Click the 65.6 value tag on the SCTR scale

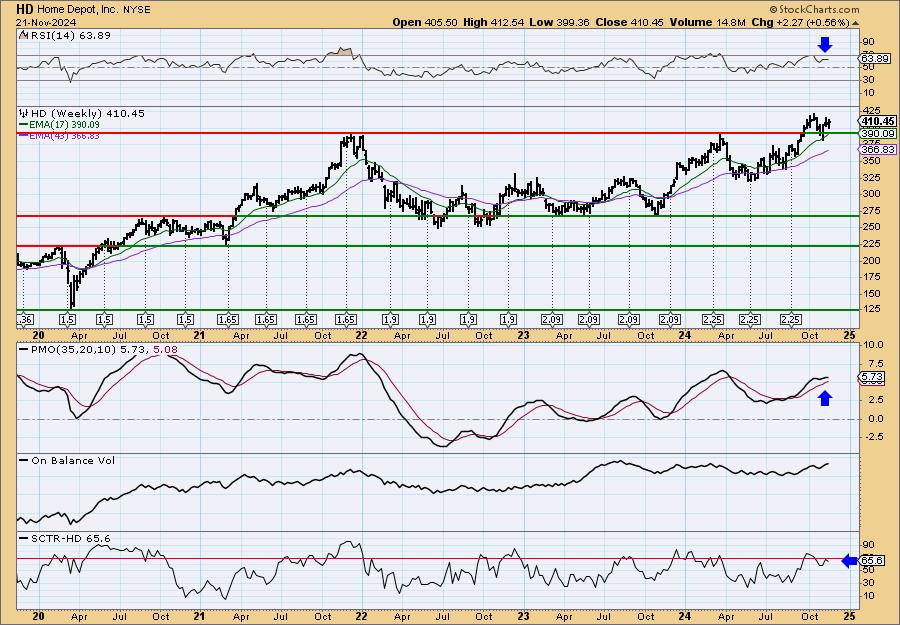872,561
